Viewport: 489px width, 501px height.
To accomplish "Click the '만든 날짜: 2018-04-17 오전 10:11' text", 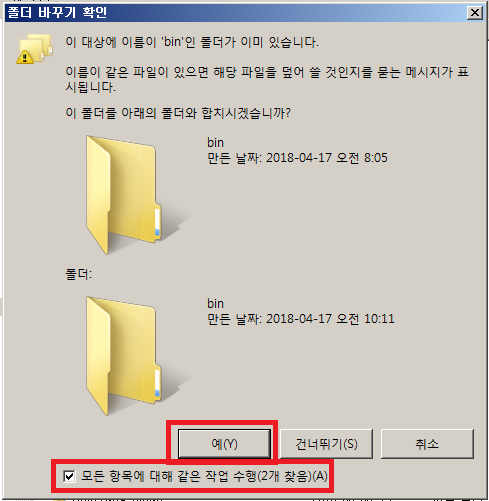I will click(x=301, y=319).
